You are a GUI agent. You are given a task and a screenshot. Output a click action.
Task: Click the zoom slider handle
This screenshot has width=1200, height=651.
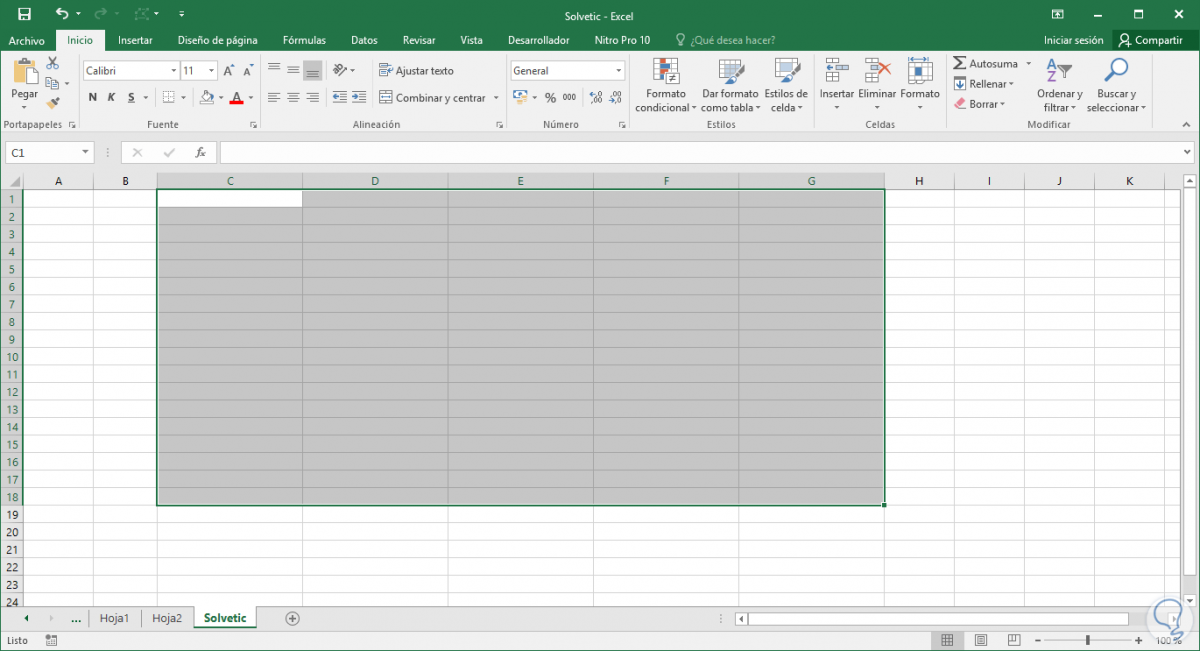(x=1088, y=640)
